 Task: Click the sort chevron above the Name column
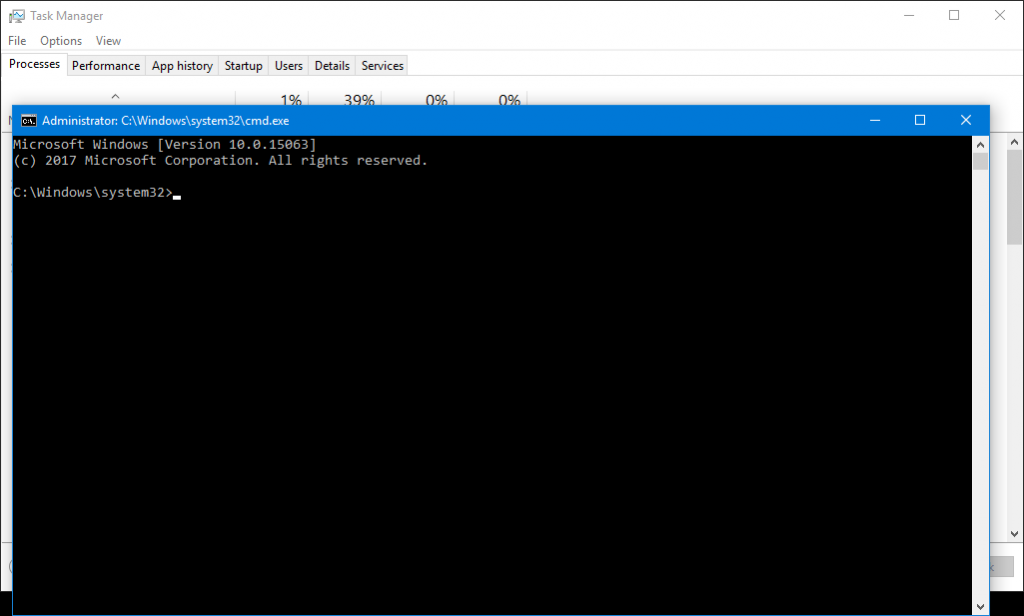point(116,99)
